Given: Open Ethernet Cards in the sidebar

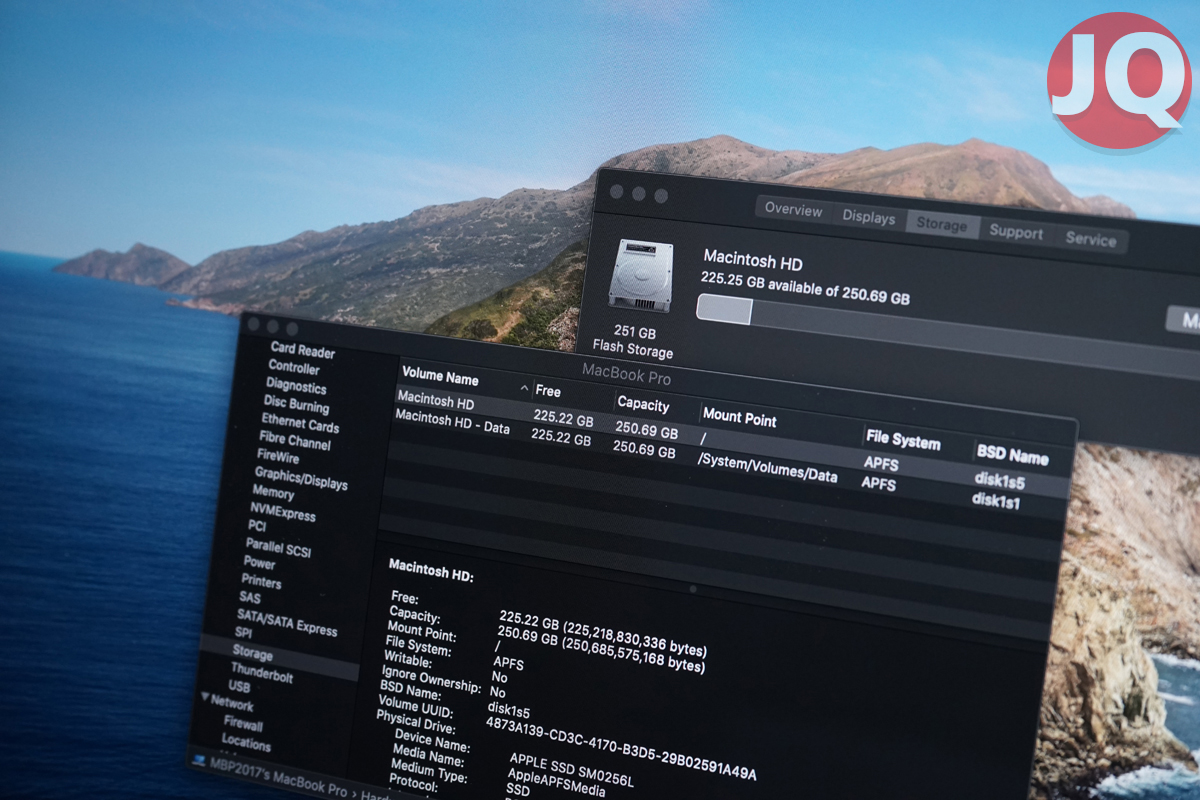Looking at the screenshot, I should 300,422.
